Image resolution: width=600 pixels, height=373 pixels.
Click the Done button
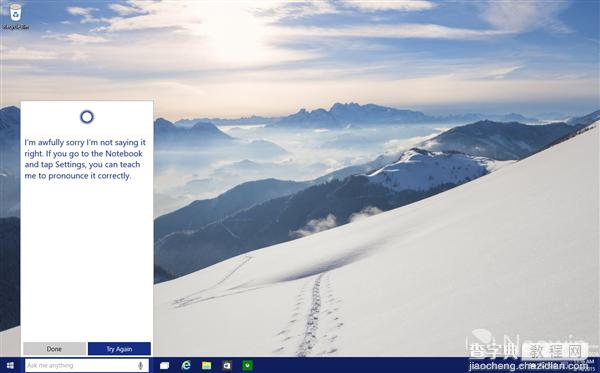coord(54,349)
